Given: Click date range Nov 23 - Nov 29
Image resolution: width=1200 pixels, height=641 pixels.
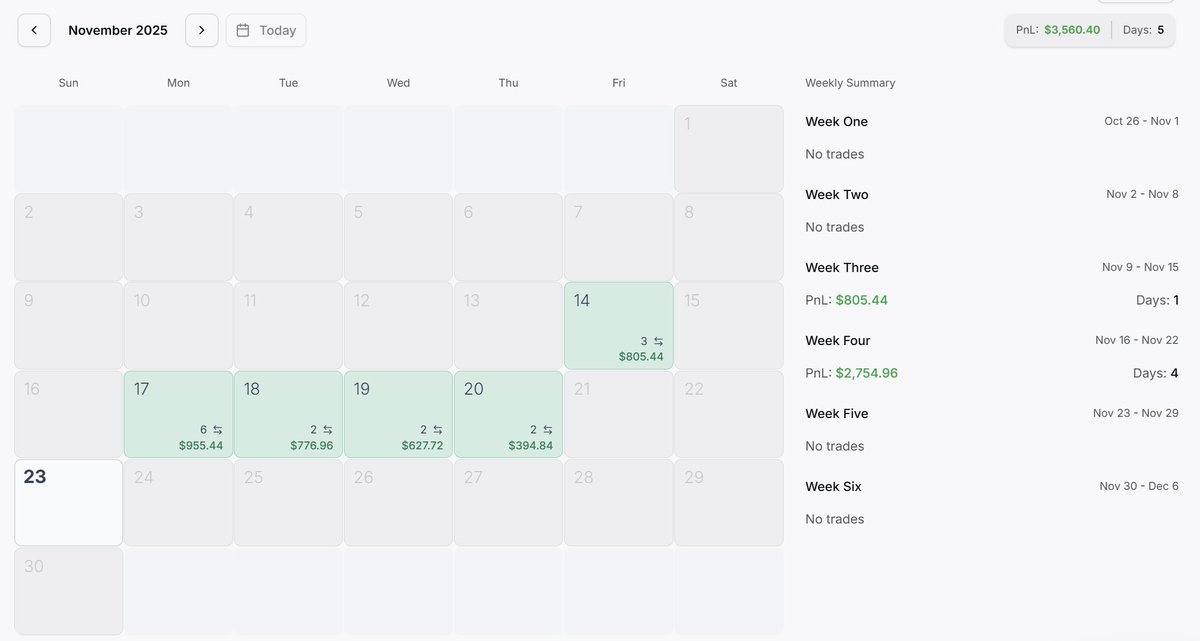Looking at the screenshot, I should pos(1136,413).
